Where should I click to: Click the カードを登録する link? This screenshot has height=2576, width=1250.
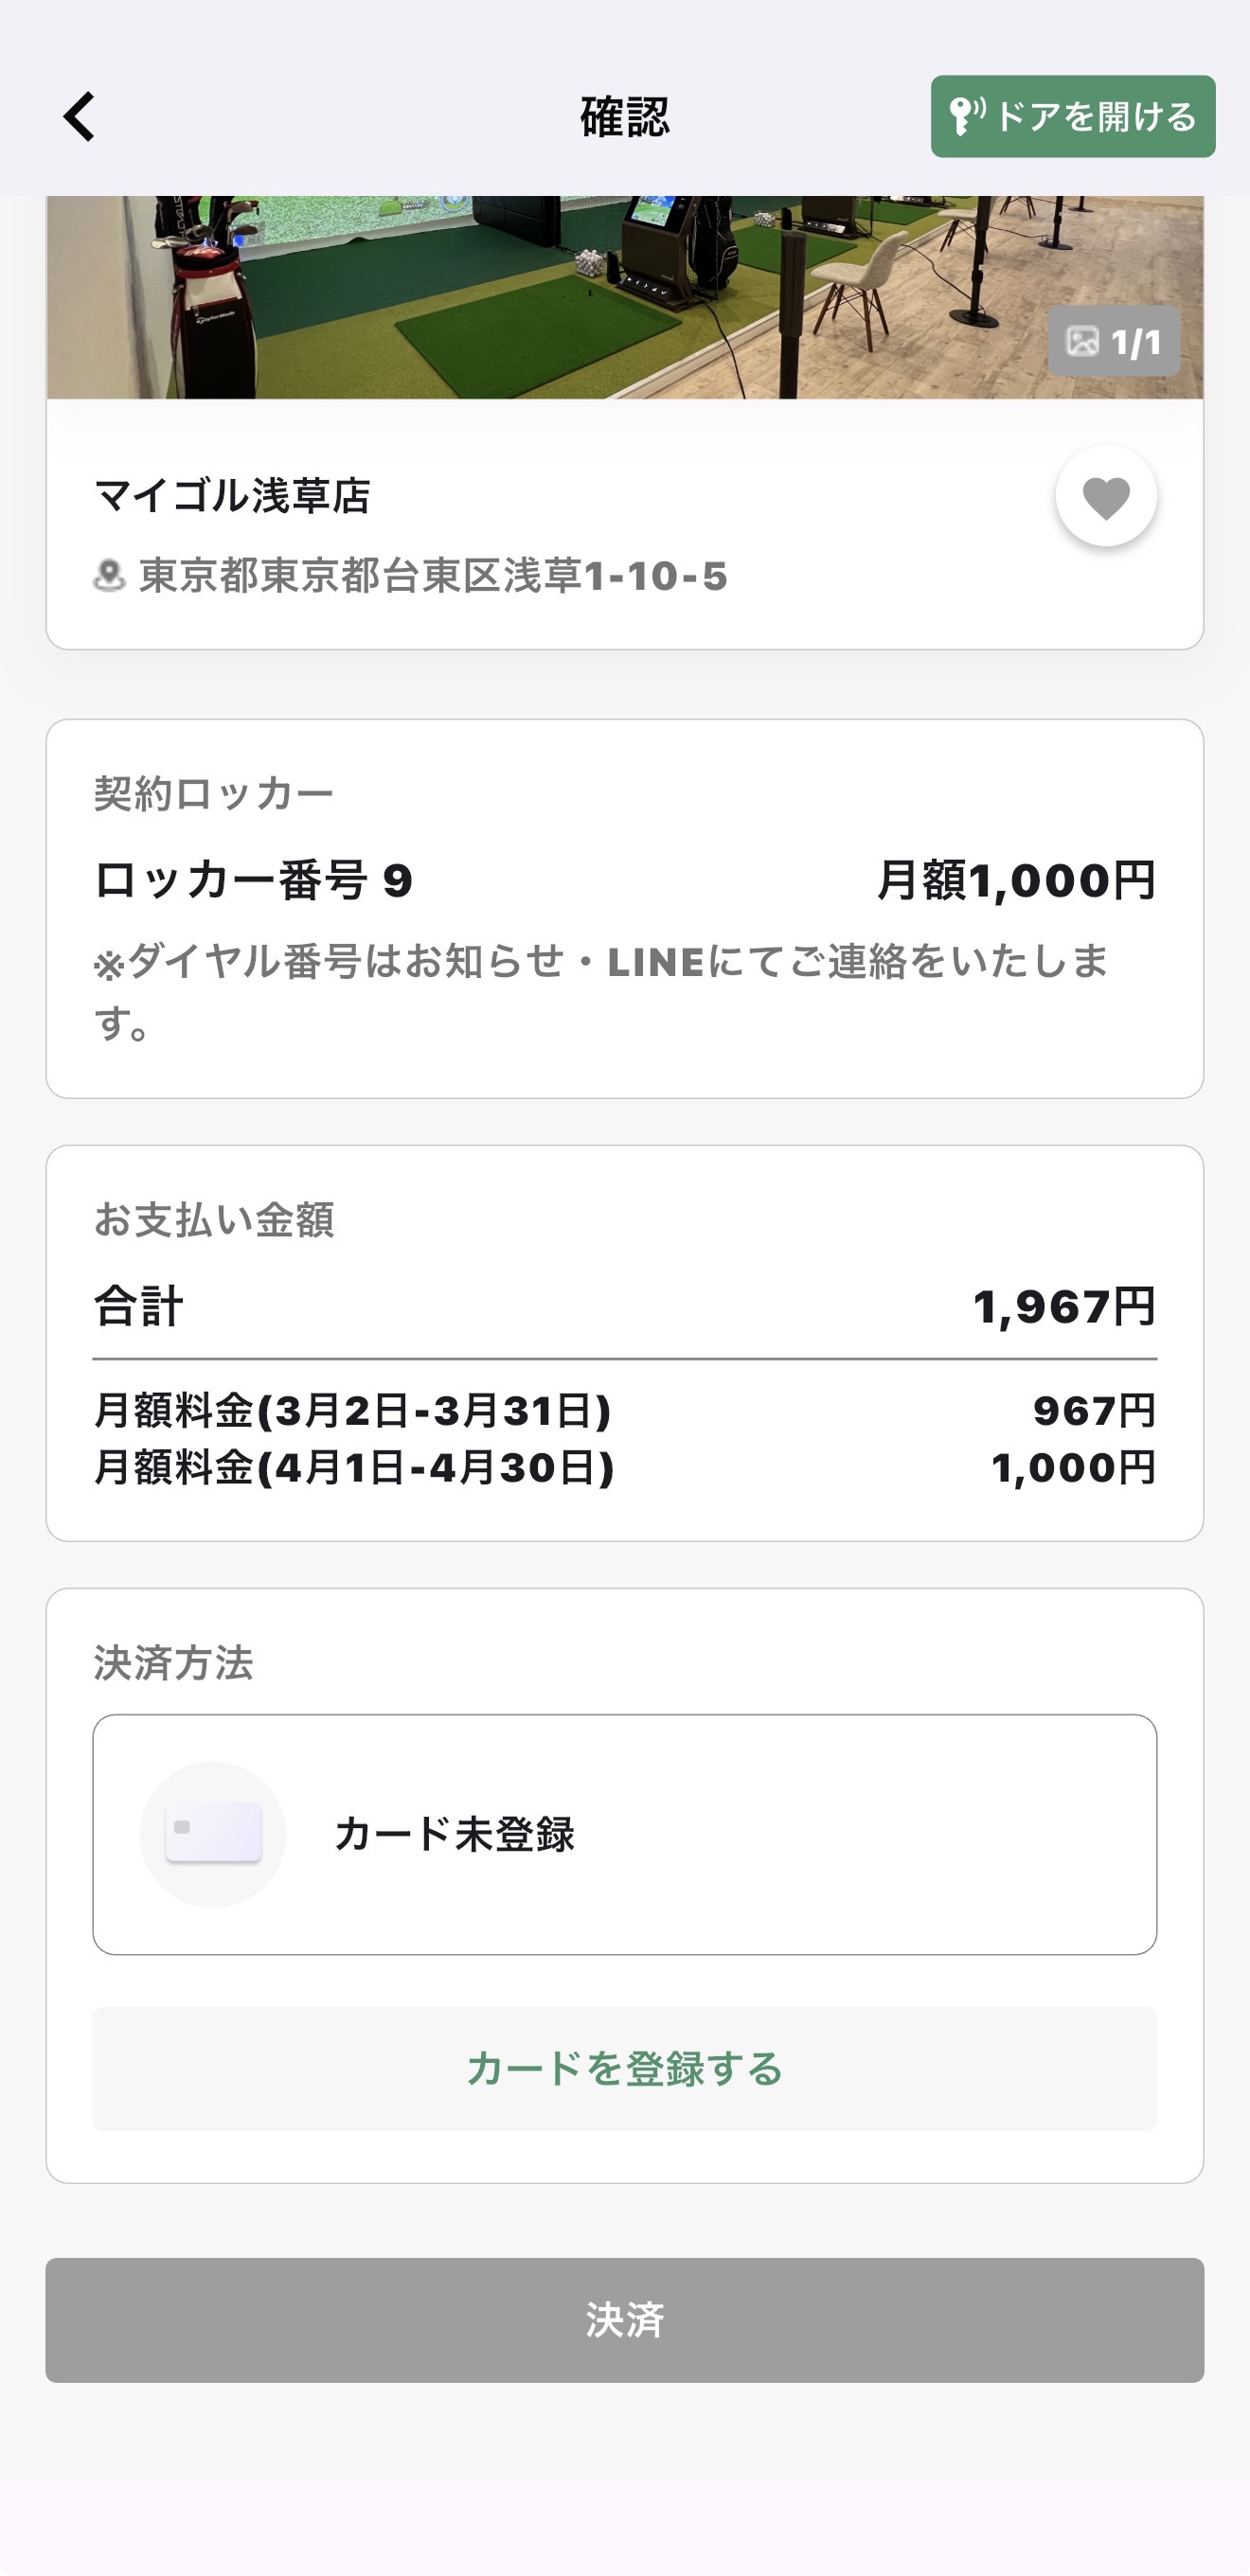coord(624,2068)
